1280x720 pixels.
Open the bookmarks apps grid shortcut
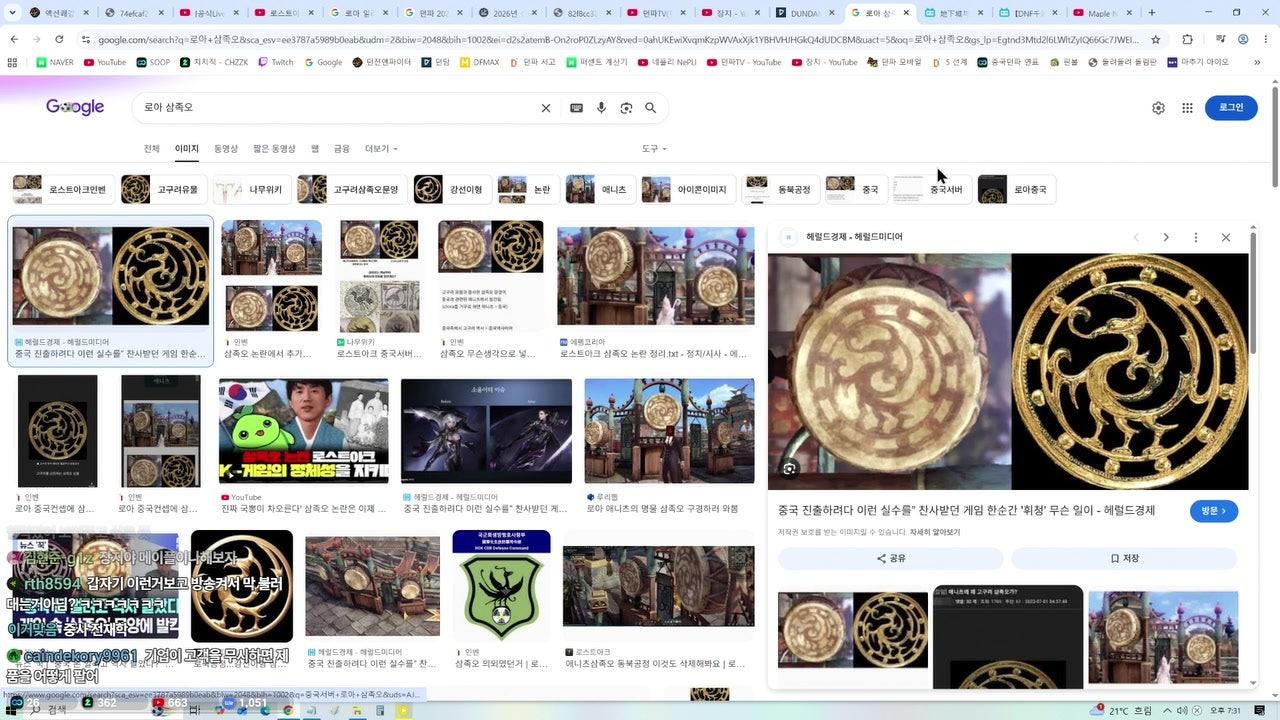pos(12,62)
